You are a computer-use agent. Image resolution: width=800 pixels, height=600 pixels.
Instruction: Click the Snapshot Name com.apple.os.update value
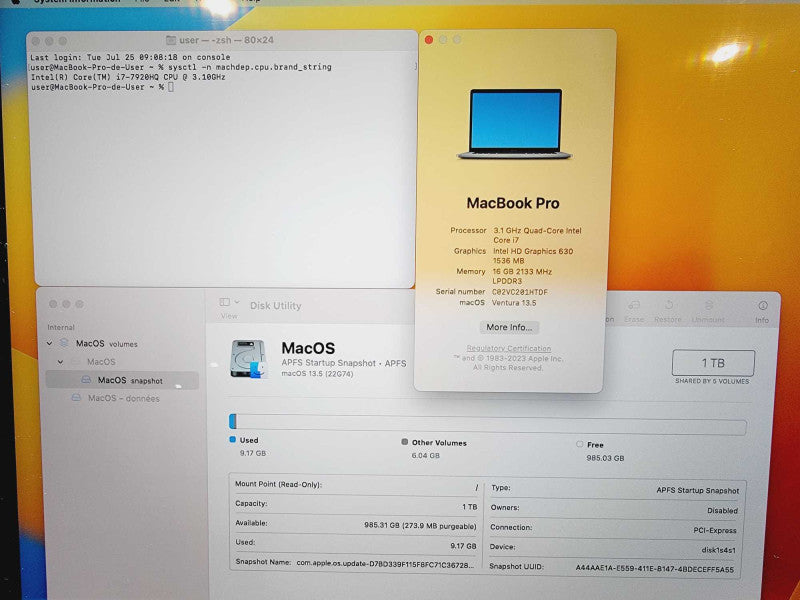(x=385, y=564)
